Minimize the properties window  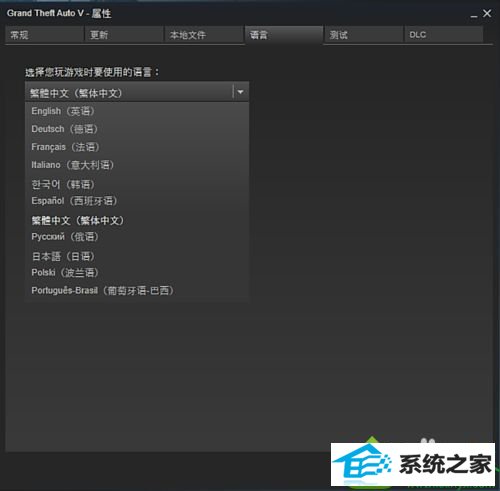[x=474, y=14]
